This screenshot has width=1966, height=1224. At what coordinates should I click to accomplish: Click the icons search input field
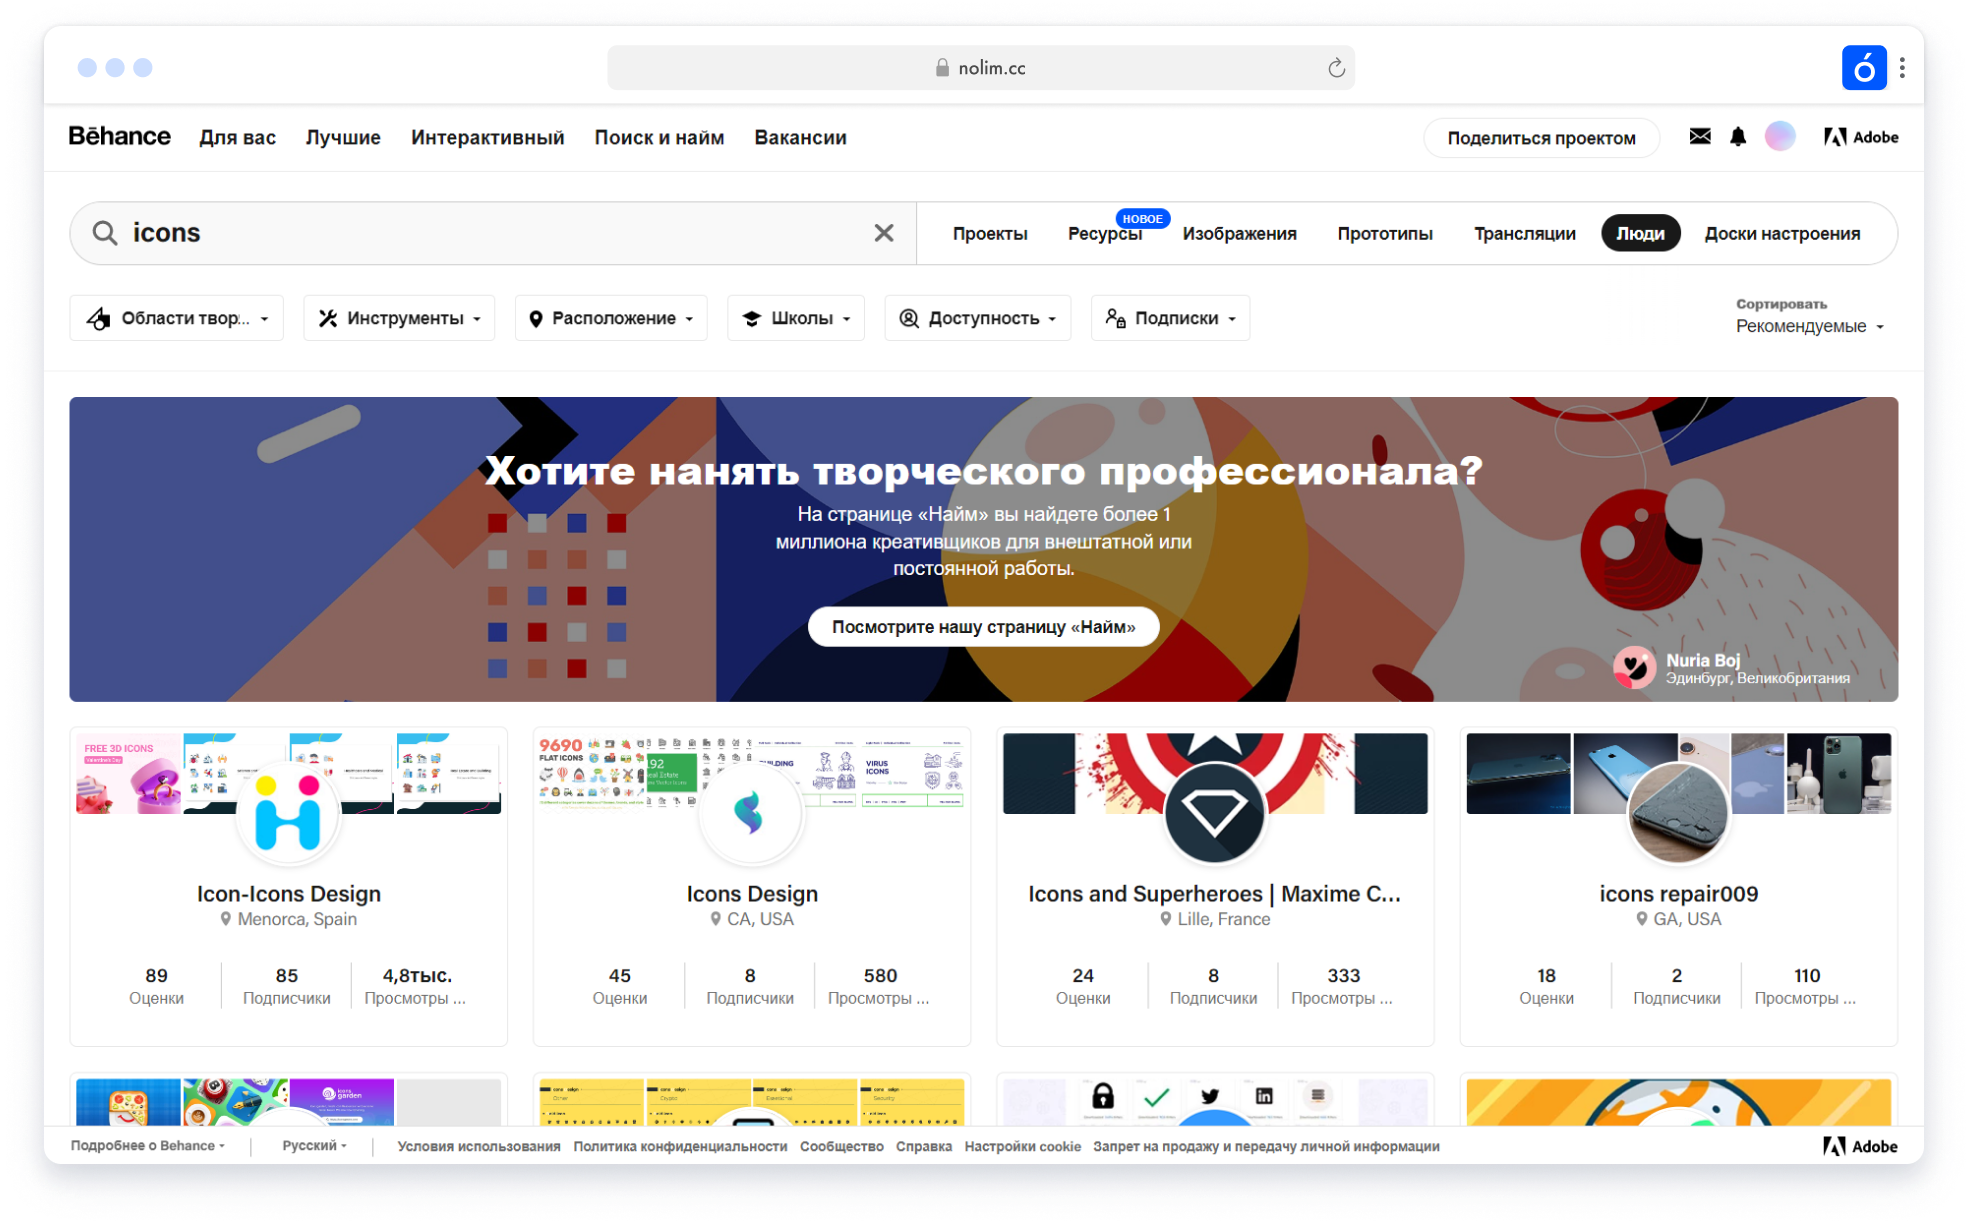(x=495, y=233)
